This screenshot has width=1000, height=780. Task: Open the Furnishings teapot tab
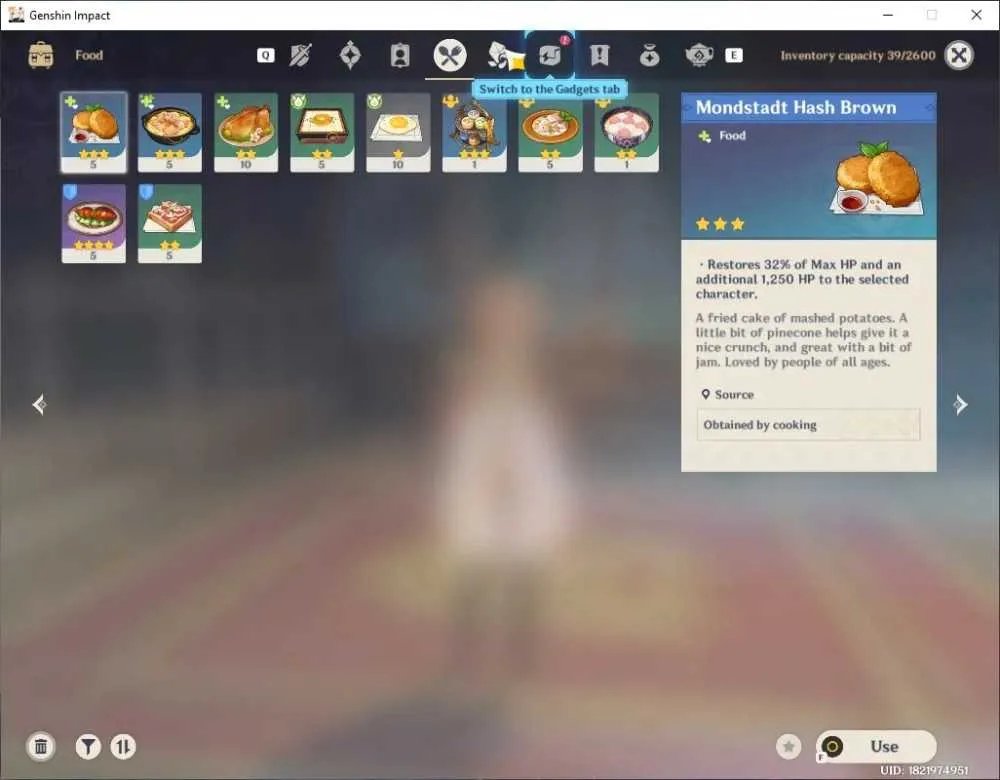click(699, 55)
